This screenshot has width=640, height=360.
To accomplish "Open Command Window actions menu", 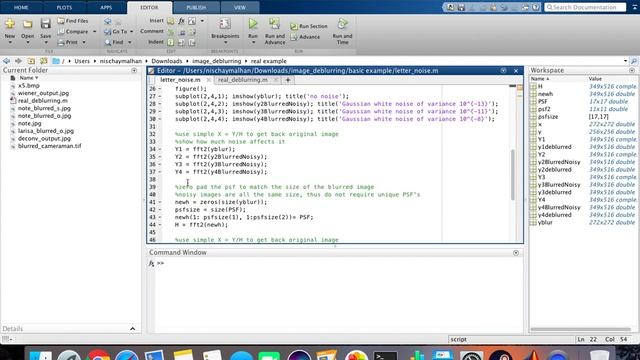I will (x=516, y=253).
